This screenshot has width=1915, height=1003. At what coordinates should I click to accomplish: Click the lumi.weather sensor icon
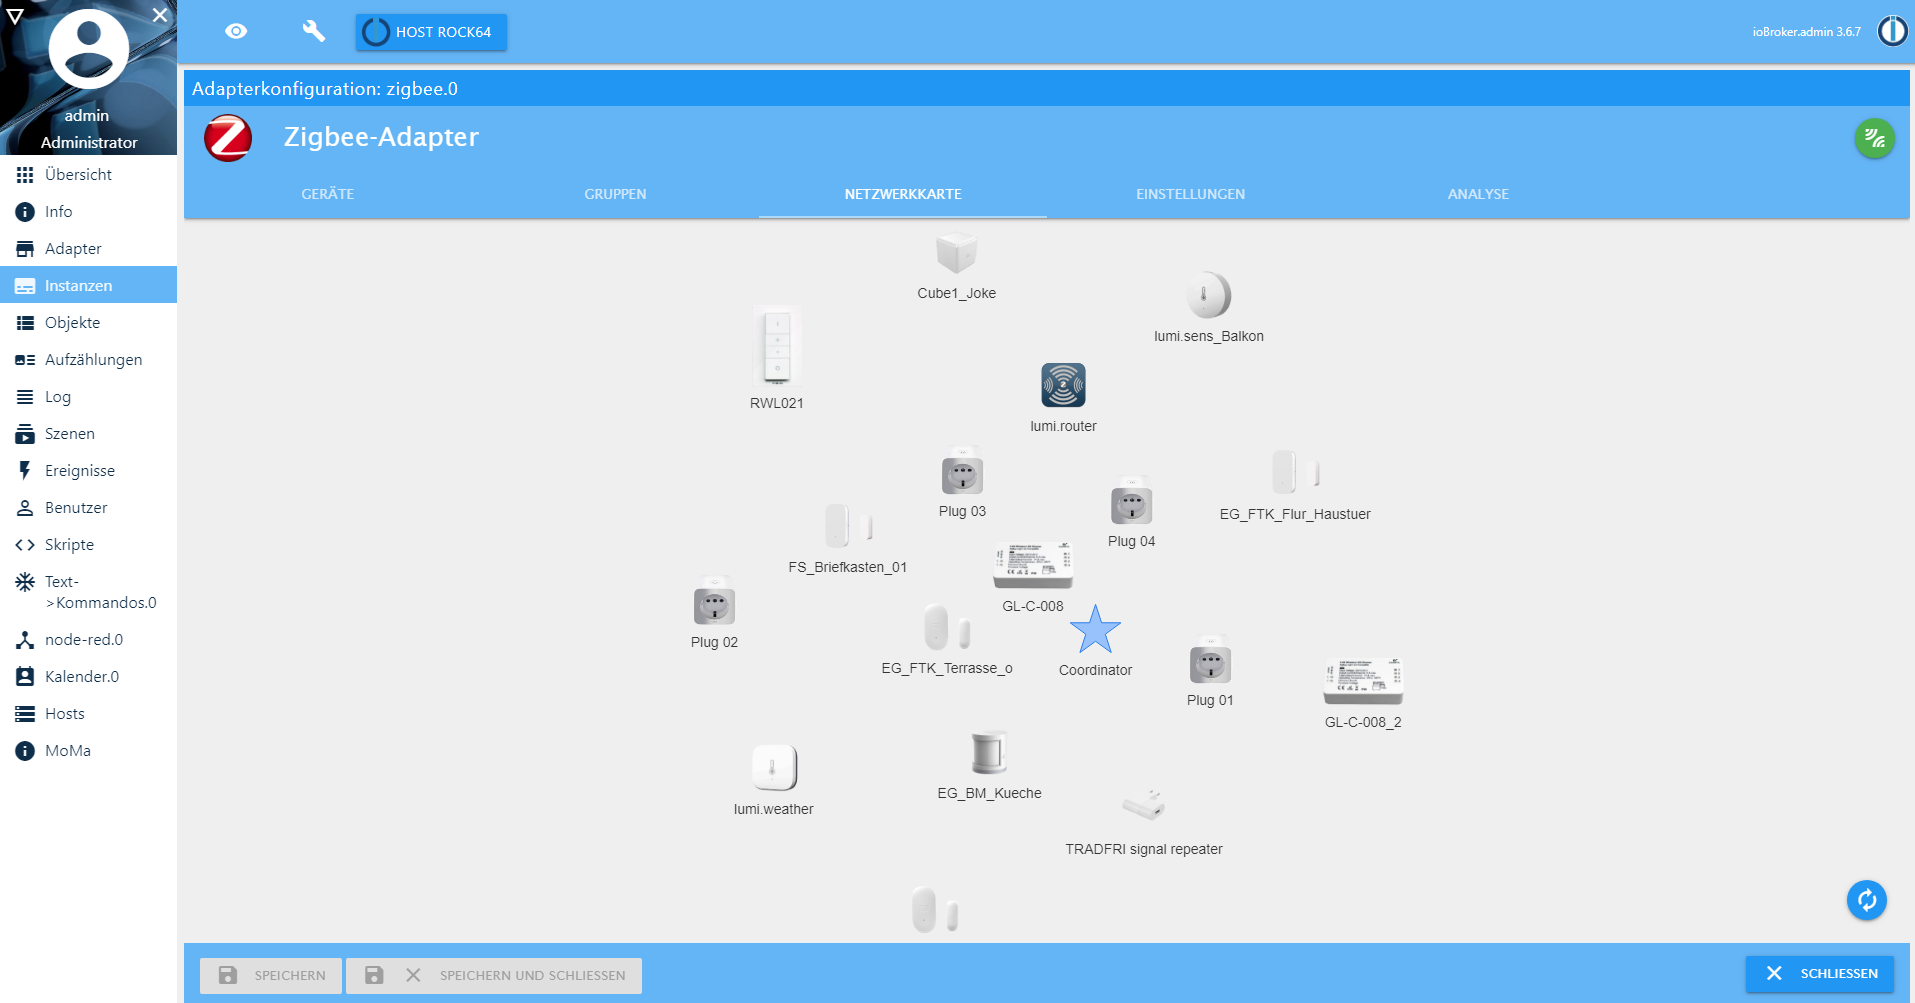774,768
